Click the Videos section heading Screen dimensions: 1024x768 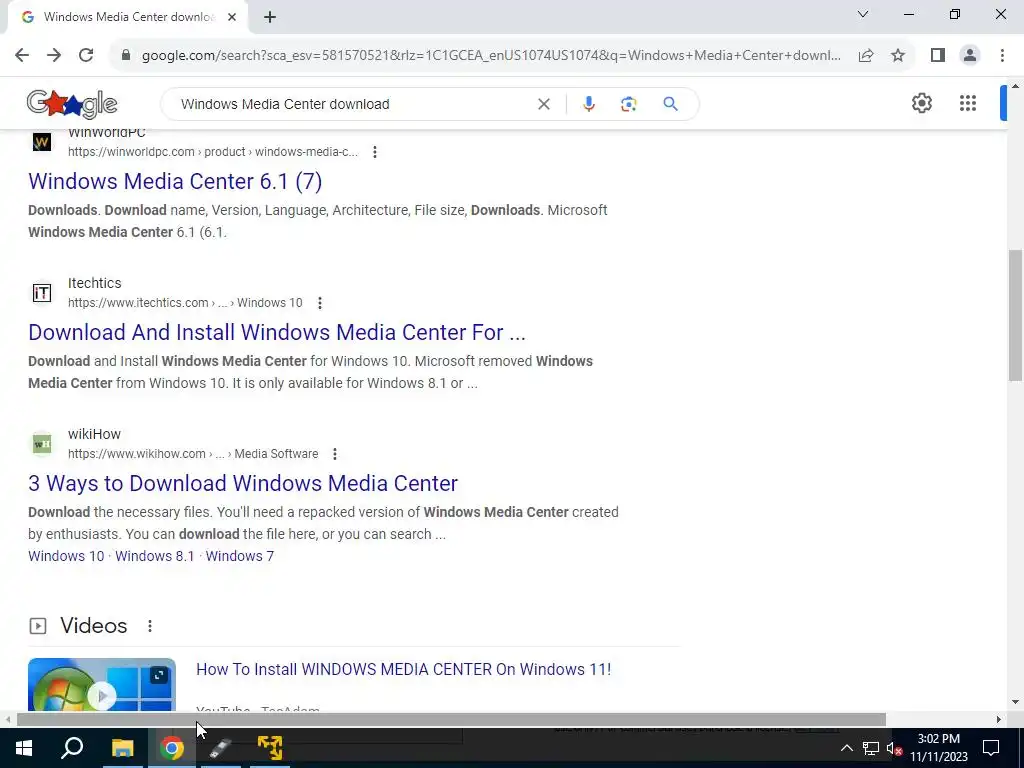[93, 626]
